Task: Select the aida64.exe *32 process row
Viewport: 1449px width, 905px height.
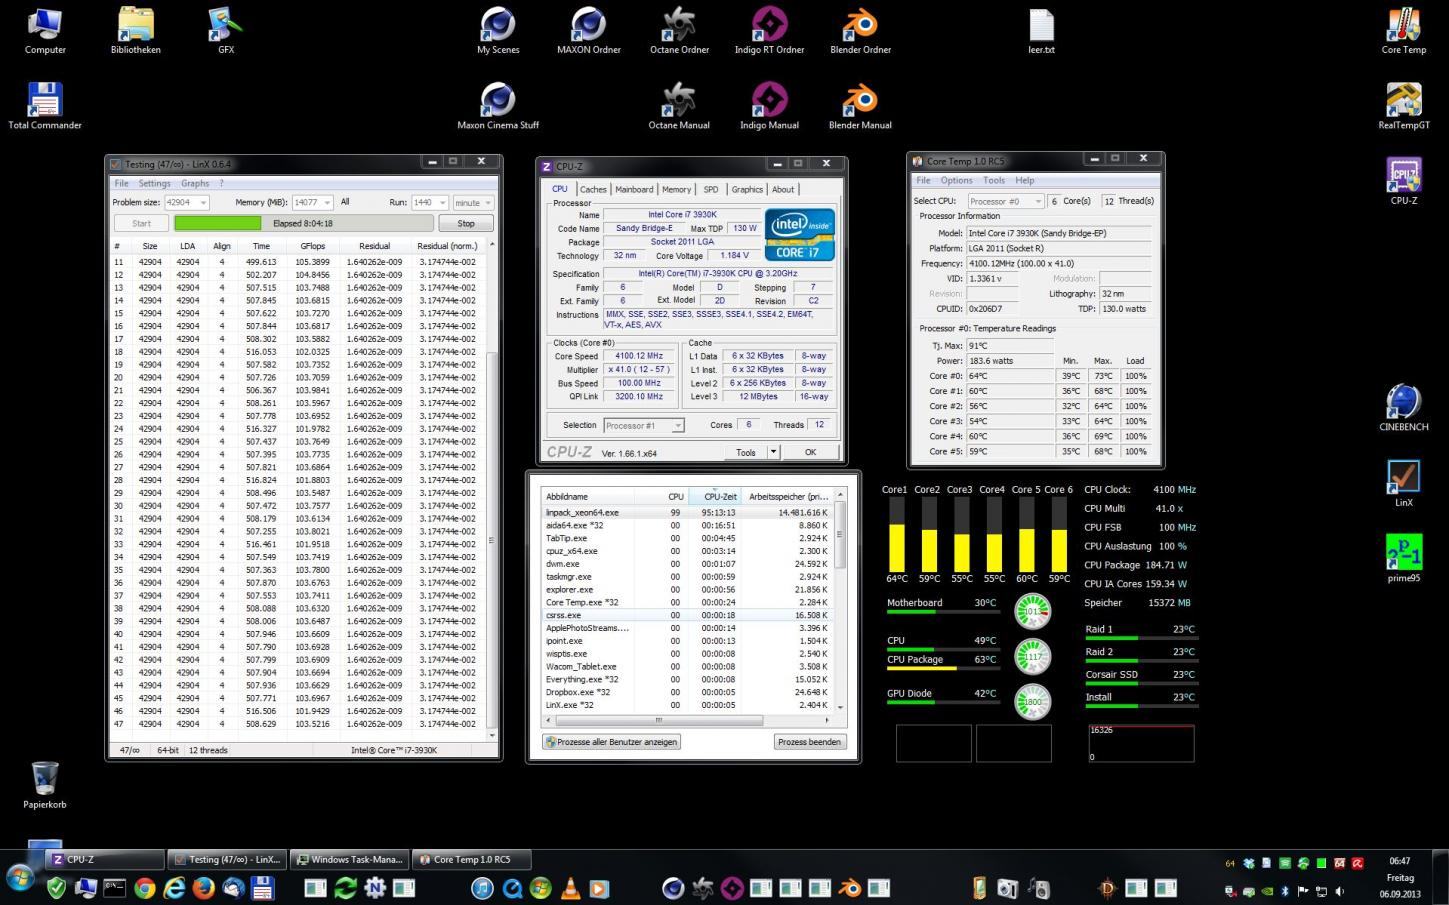Action: point(688,525)
